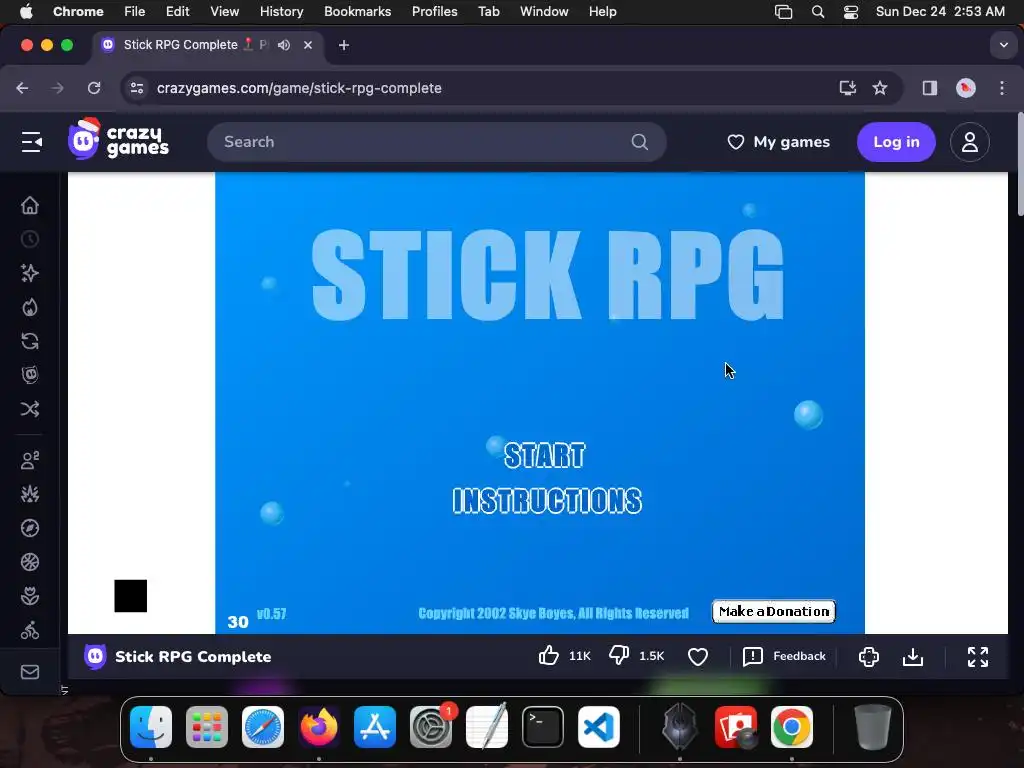Open Finder from the Dock
Viewport: 1024px width, 768px height.
tap(151, 727)
